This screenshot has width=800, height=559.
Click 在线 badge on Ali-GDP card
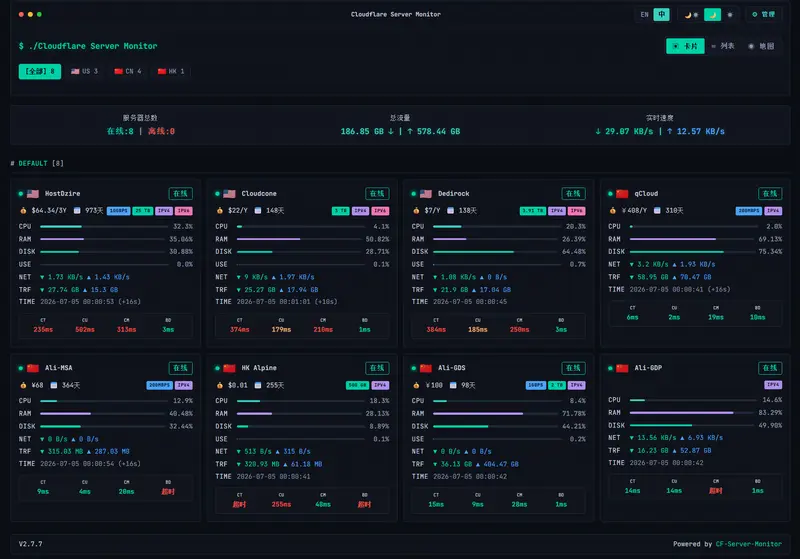point(770,368)
